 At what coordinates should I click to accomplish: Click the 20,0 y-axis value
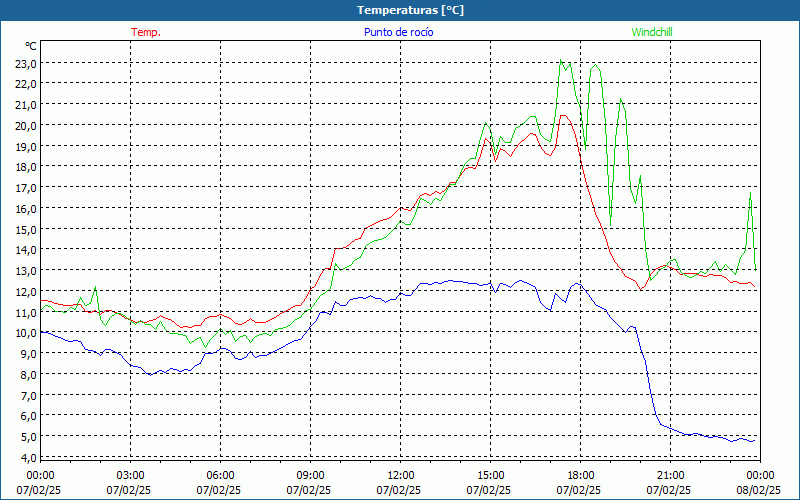pyautogui.click(x=26, y=127)
